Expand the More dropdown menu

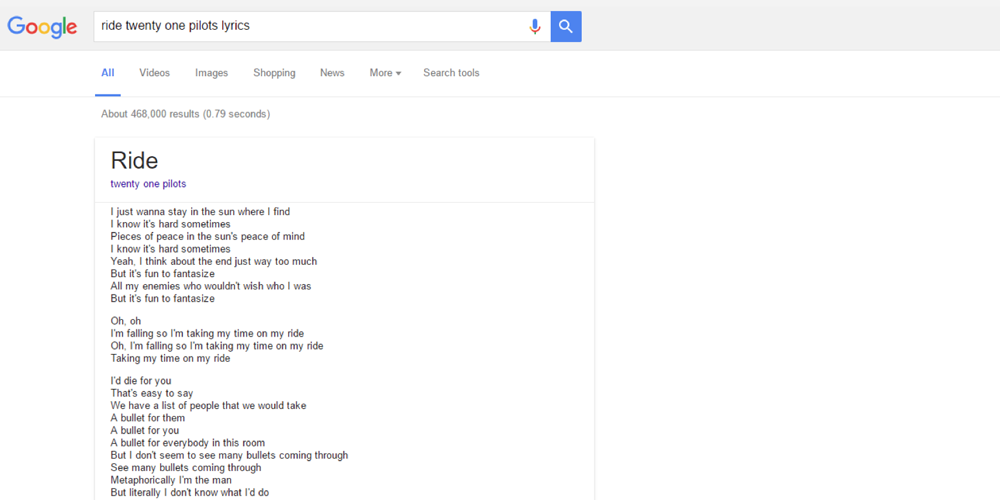(385, 73)
